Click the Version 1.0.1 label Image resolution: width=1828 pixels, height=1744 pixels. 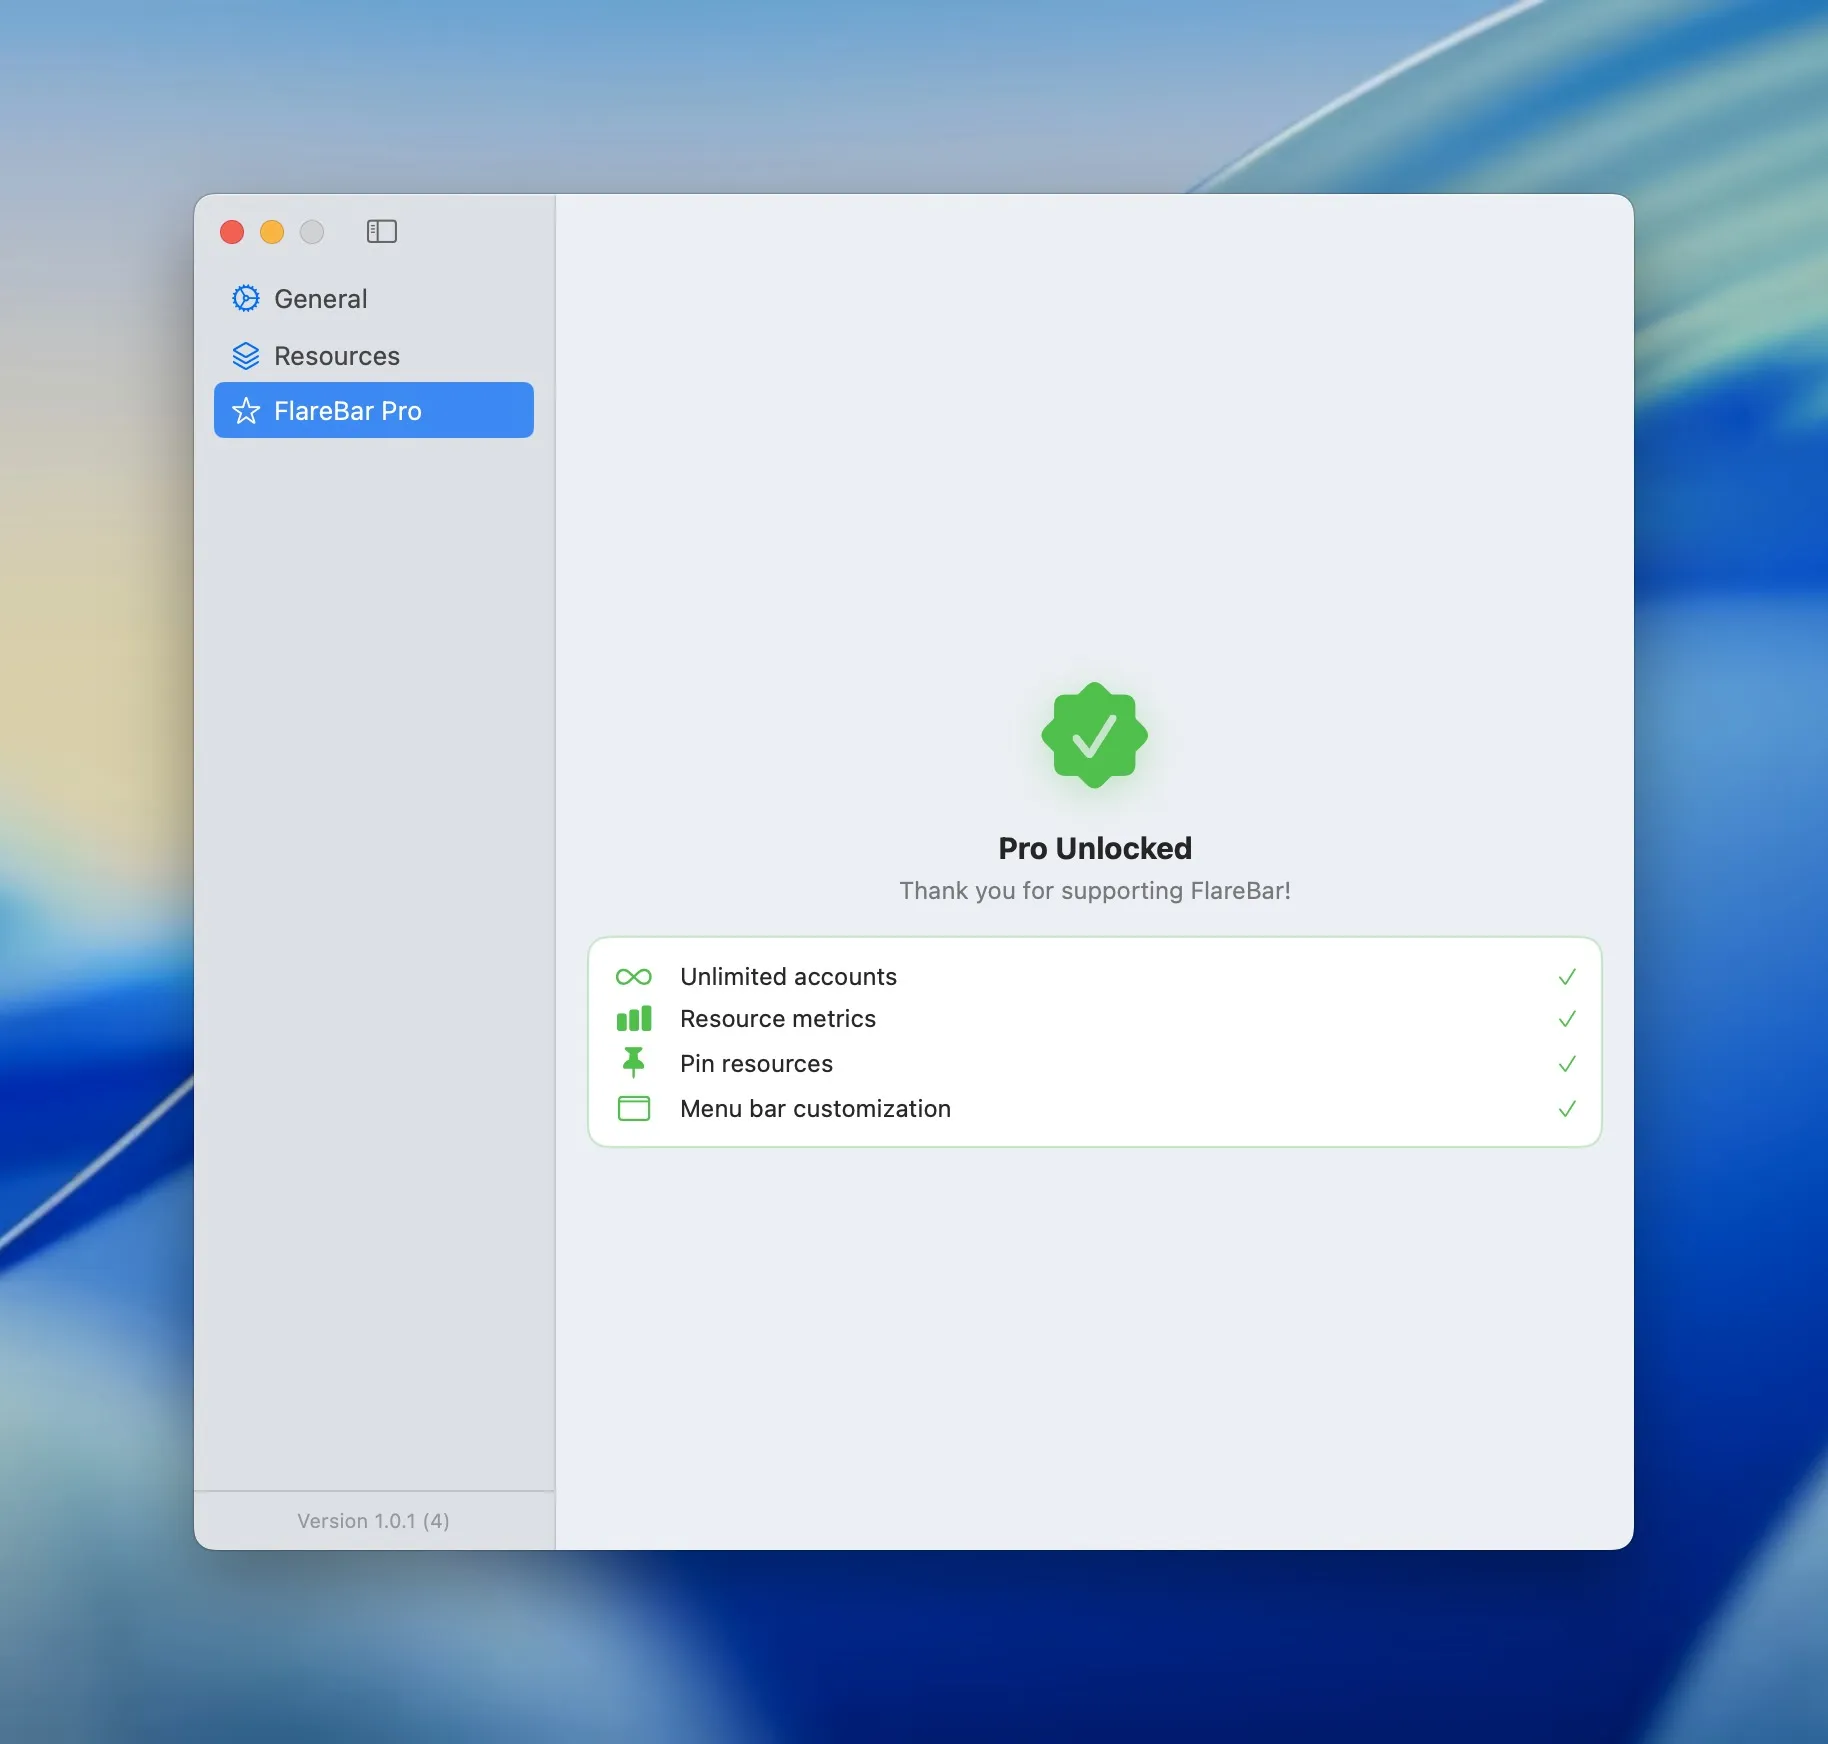373,1521
